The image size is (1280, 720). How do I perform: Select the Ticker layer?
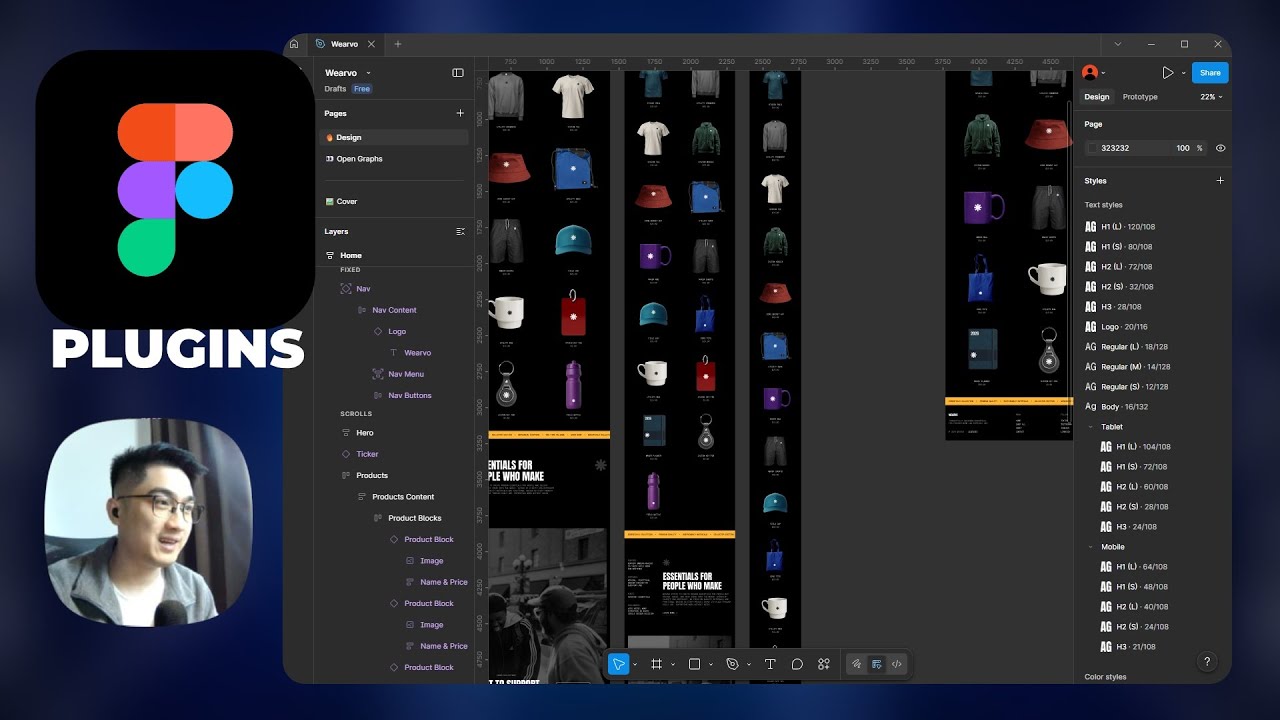pos(367,454)
